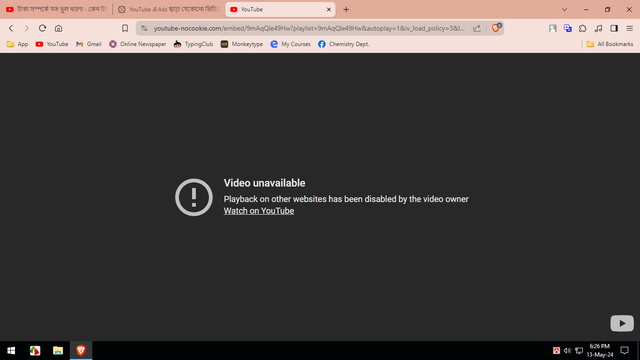This screenshot has height=360, width=640.
Task: Open the Online Newspaper bookmark
Action: click(138, 44)
